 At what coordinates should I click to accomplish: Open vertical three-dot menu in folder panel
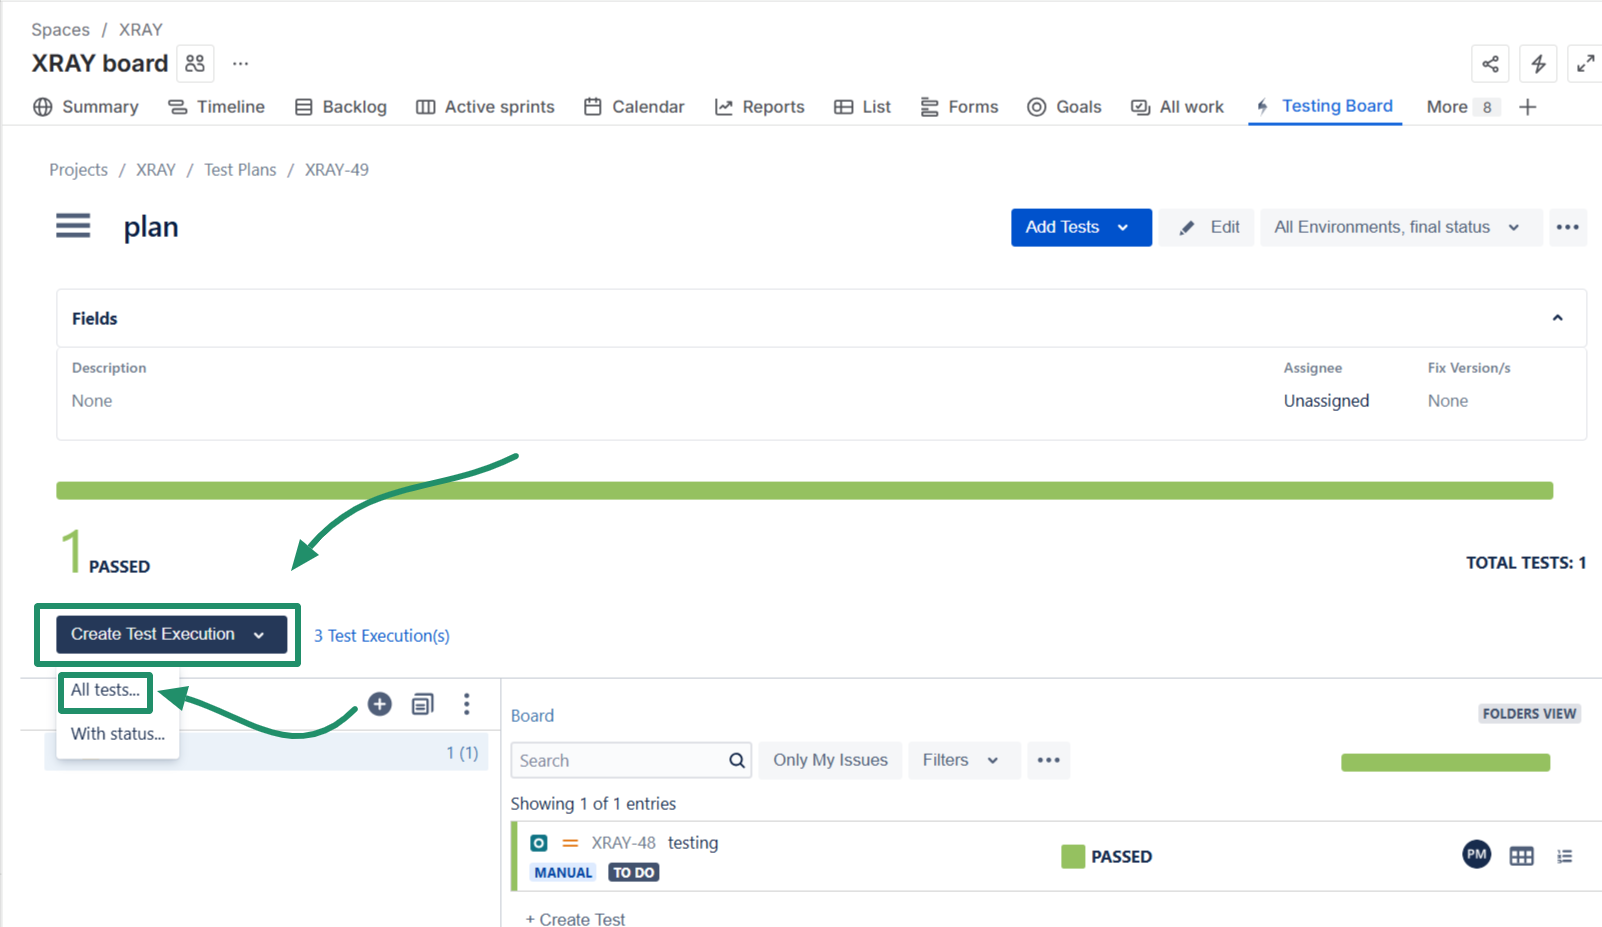coord(466,704)
